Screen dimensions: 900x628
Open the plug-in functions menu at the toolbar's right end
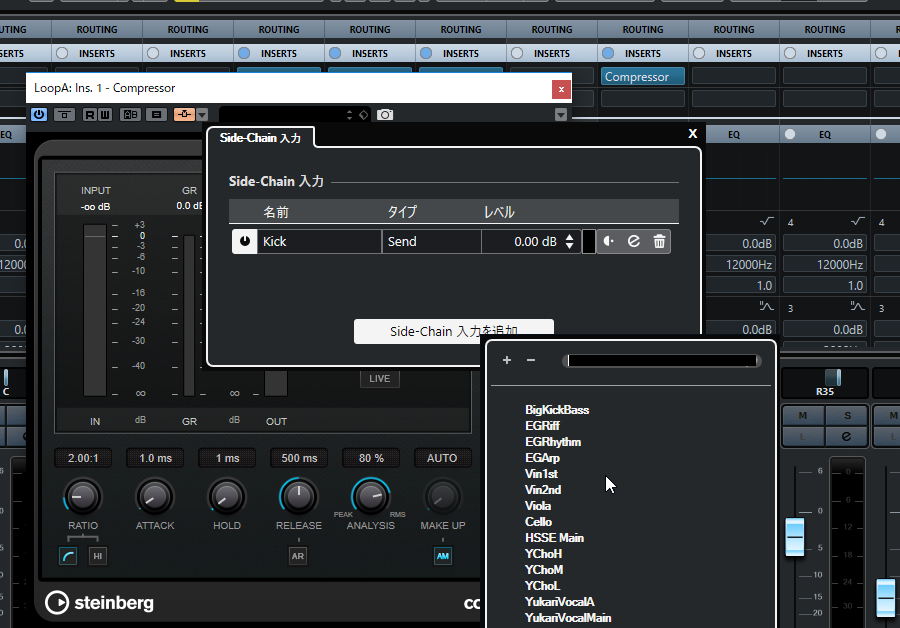pos(561,115)
